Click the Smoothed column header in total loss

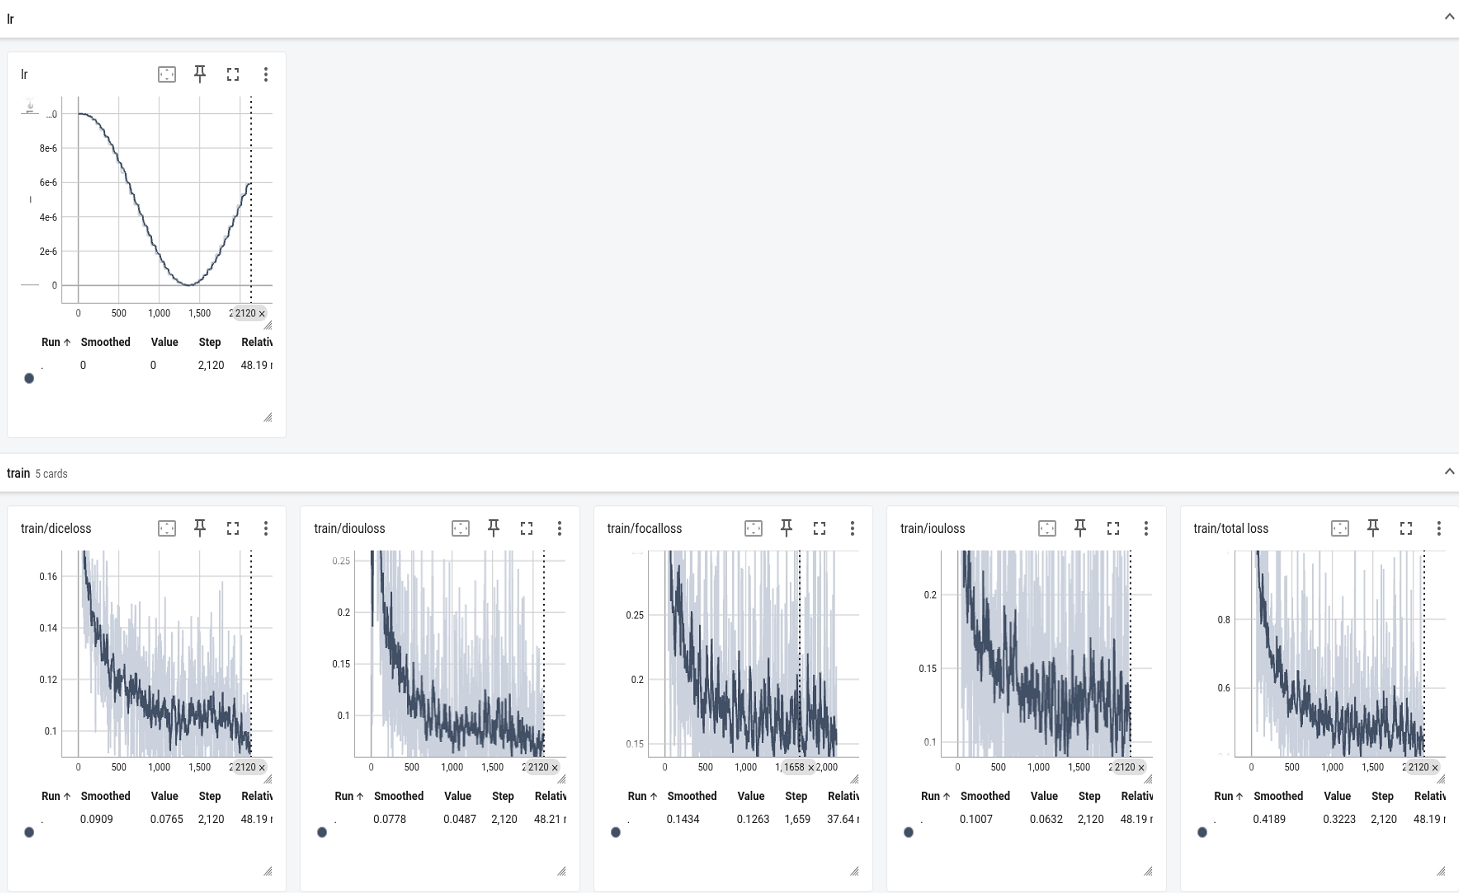click(x=1278, y=796)
